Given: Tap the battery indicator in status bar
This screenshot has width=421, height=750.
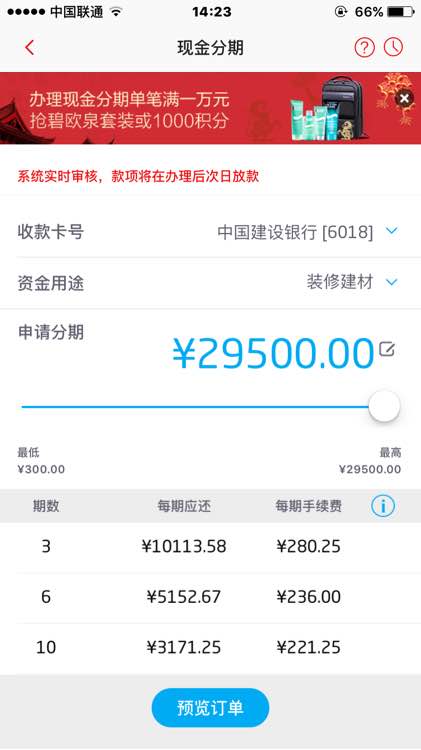Looking at the screenshot, I should (401, 12).
